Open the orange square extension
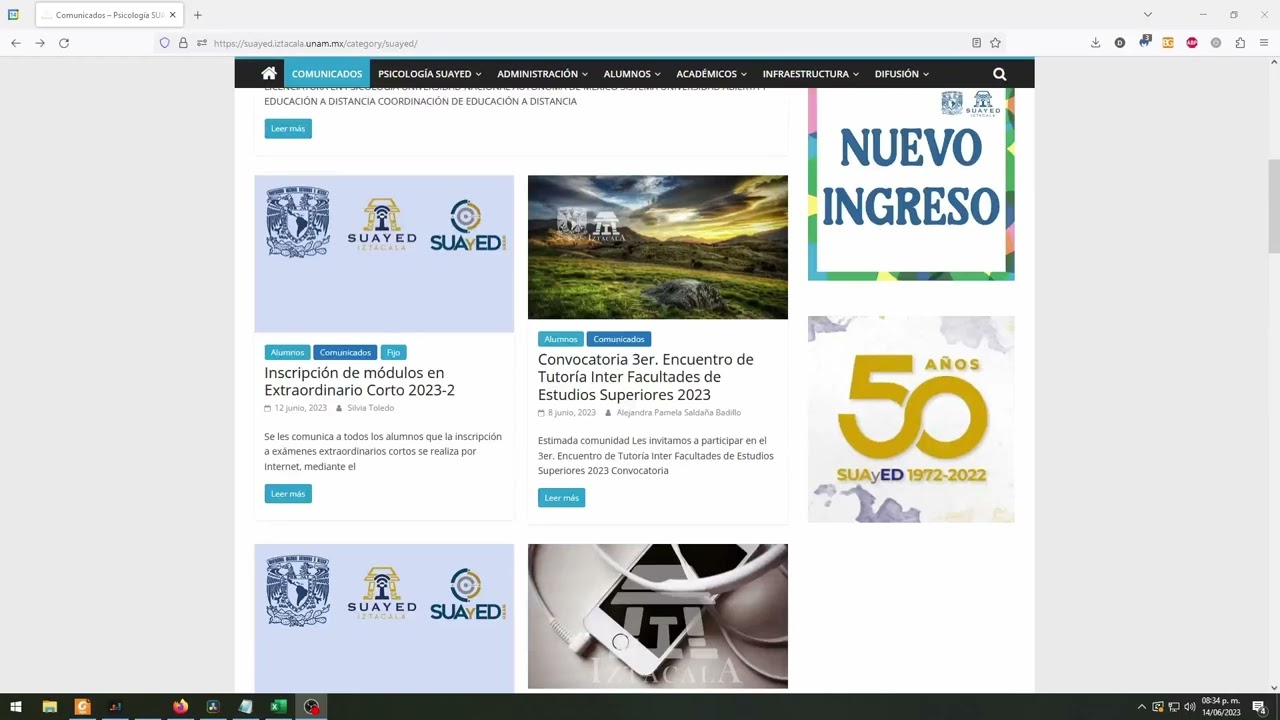This screenshot has width=1280, height=720. [x=1168, y=43]
